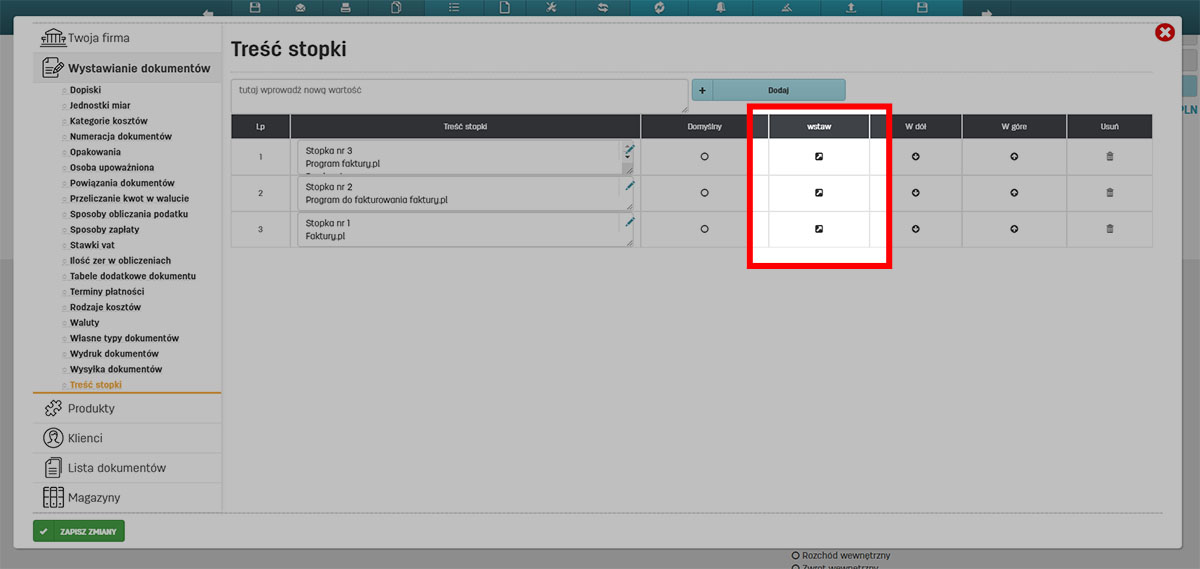The height and width of the screenshot is (569, 1200).
Task: Close the dialog with red X
Action: 1164,33
